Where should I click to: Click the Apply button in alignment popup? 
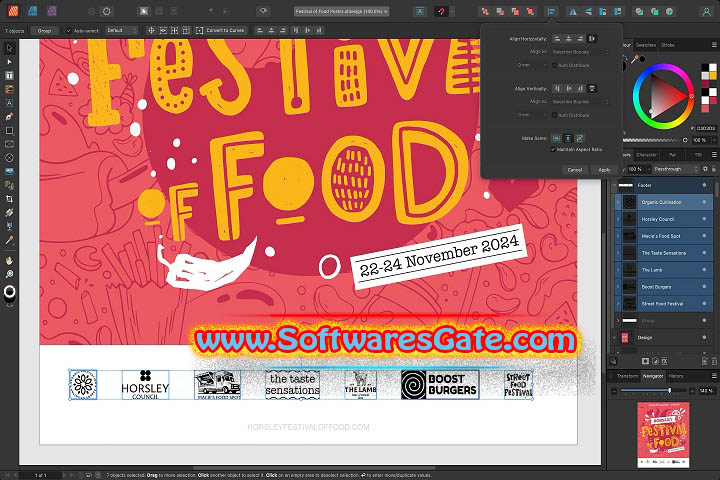point(604,170)
